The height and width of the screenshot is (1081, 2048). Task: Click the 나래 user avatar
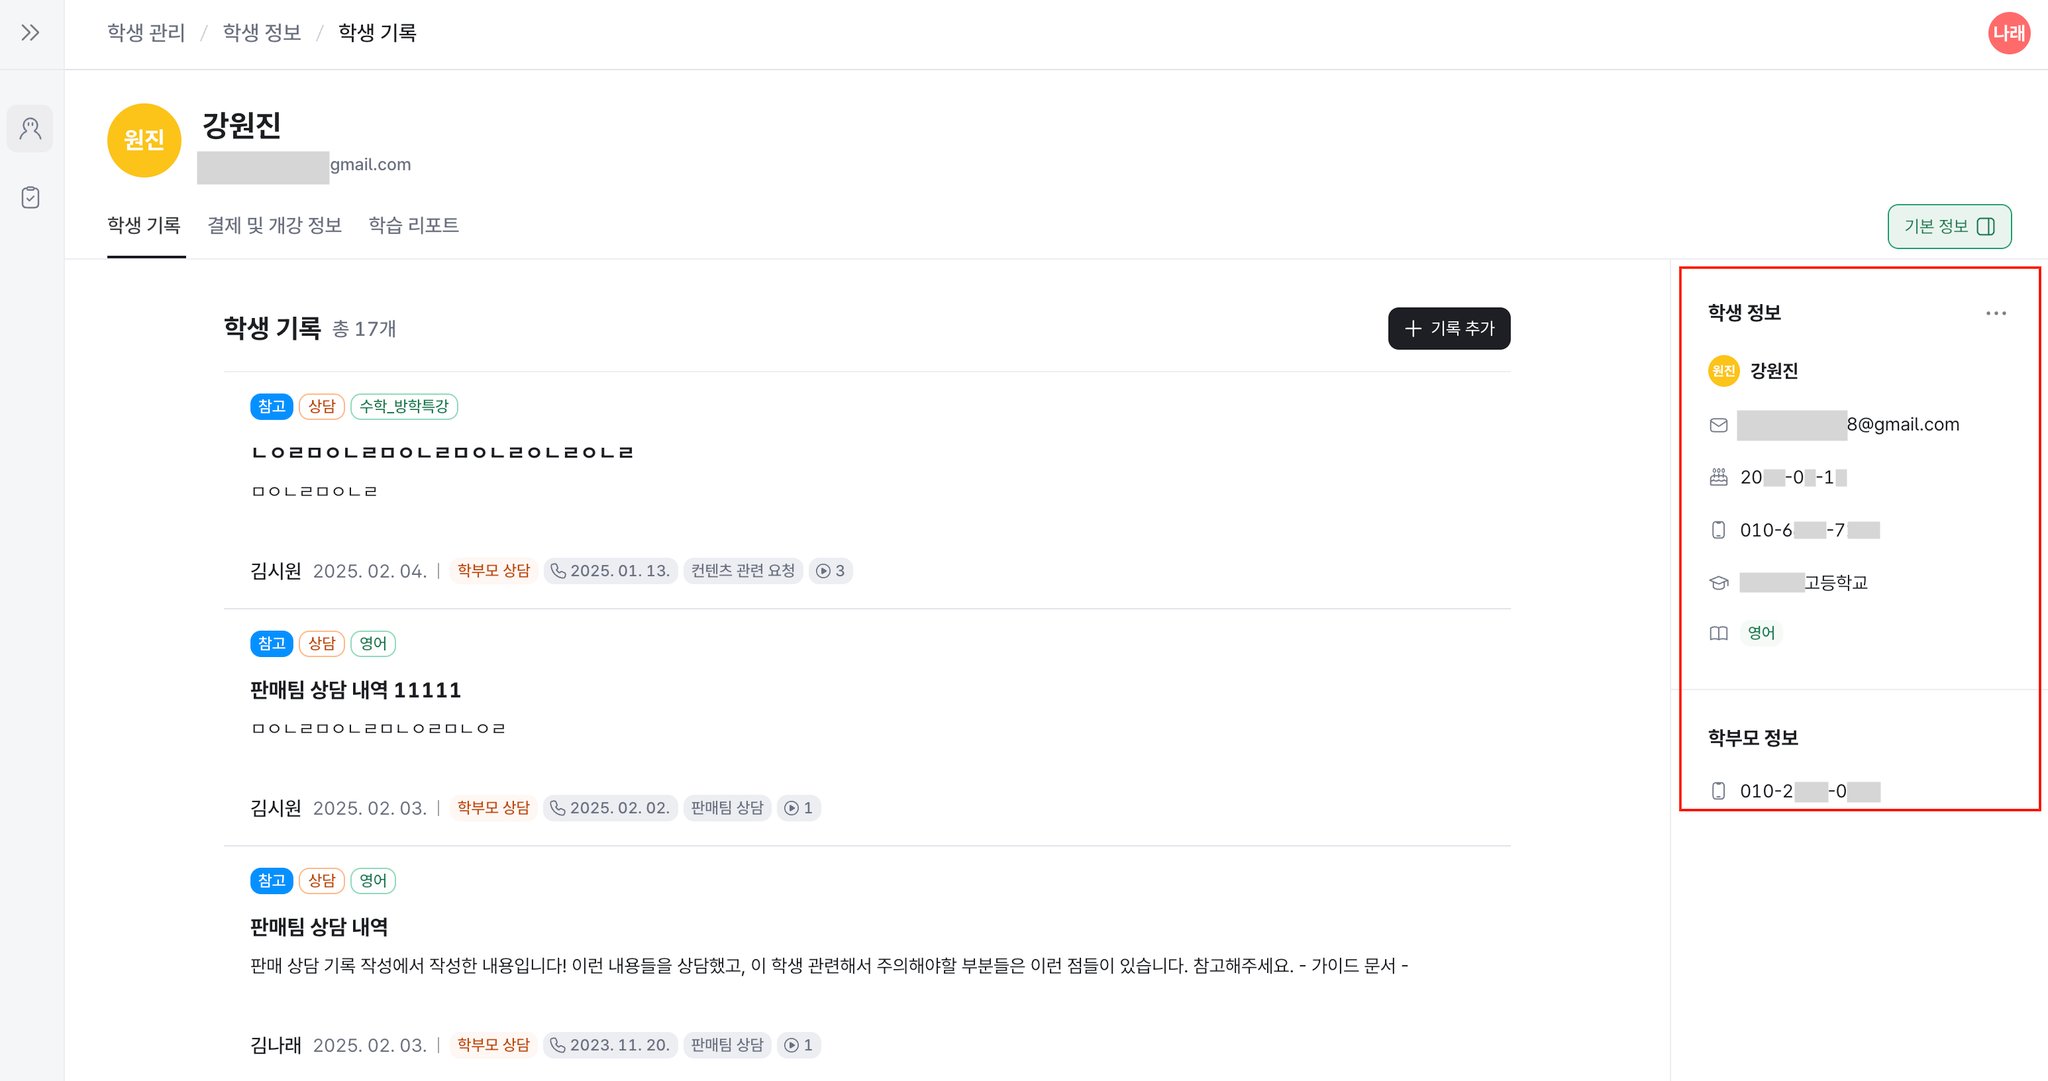click(2008, 33)
